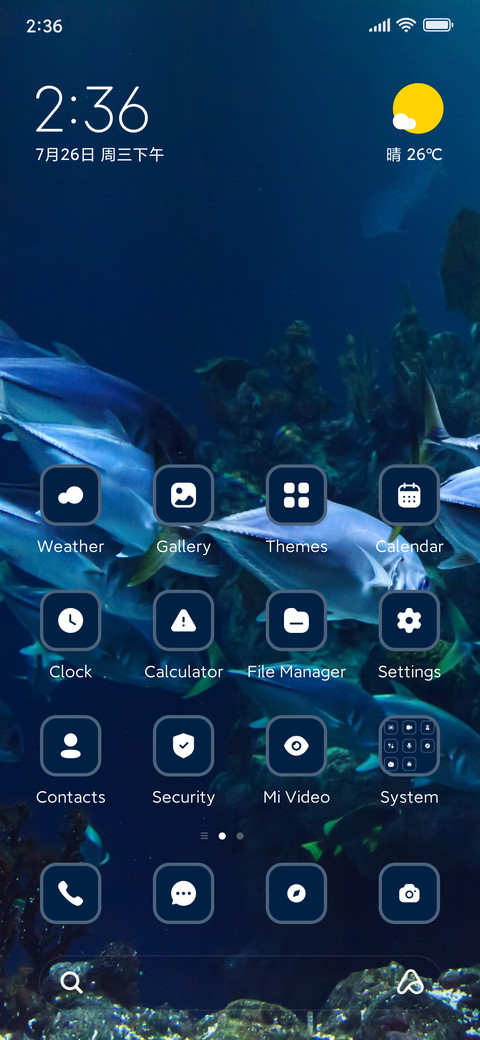Tap the 晴 26℃ temperature text
This screenshot has height=1040, width=480.
[414, 155]
